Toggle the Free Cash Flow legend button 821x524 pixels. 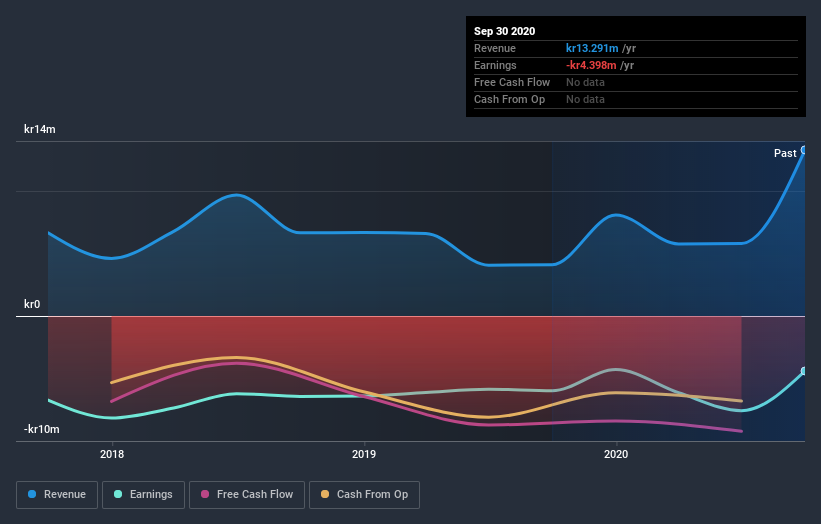click(247, 495)
